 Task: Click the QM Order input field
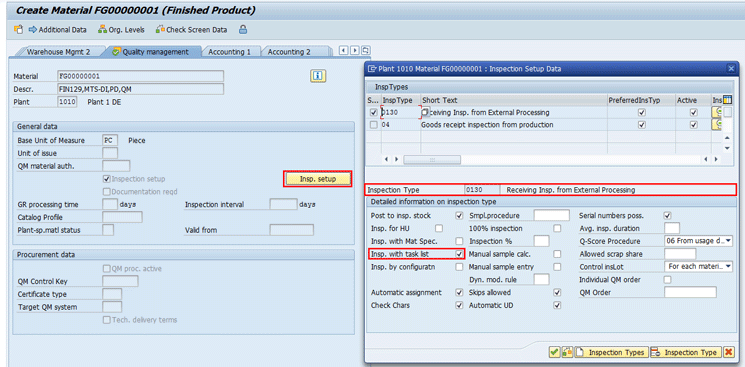(x=690, y=292)
